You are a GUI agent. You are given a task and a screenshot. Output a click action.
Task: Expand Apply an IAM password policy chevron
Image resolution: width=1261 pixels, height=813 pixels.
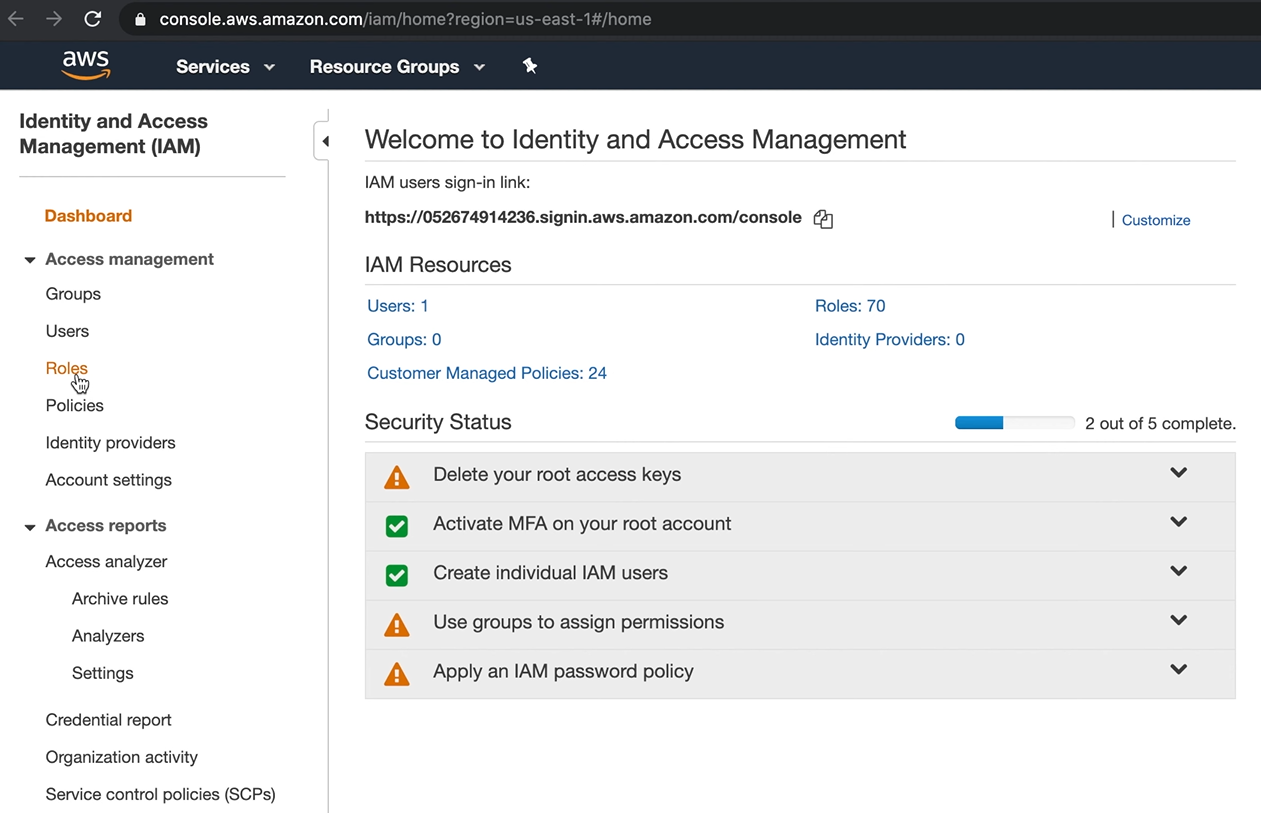tap(1178, 670)
